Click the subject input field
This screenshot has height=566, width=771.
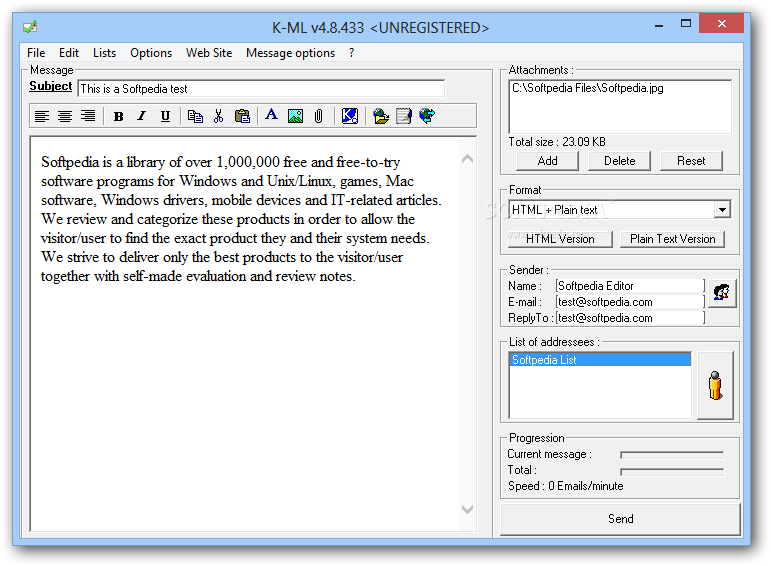(x=261, y=89)
